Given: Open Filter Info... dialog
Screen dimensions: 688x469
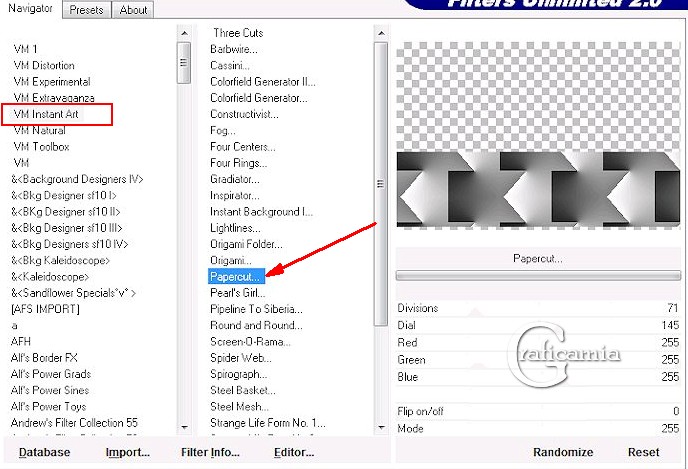Looking at the screenshot, I should [210, 452].
